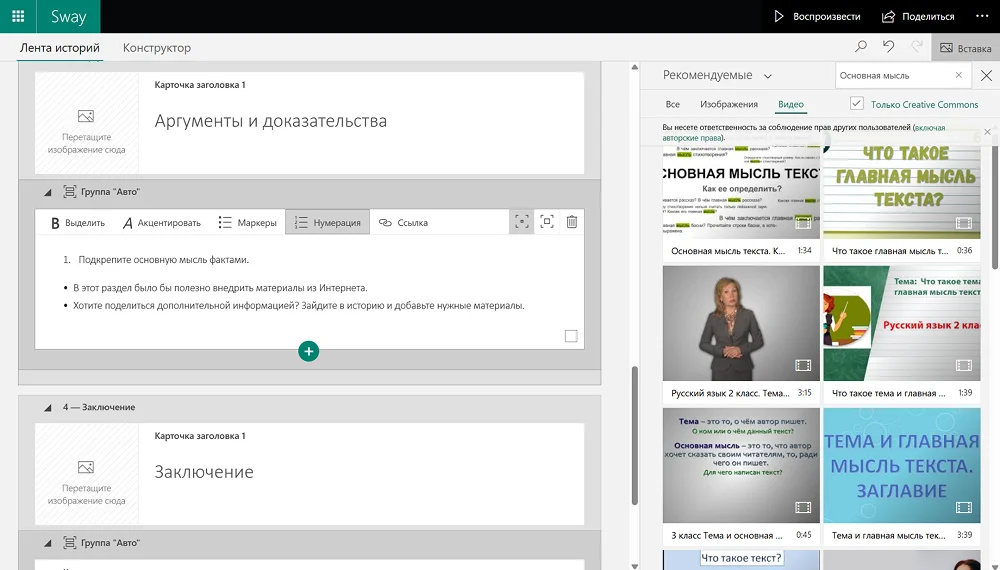
Task: Collapse section 4 — Заключение
Action: coord(47,407)
